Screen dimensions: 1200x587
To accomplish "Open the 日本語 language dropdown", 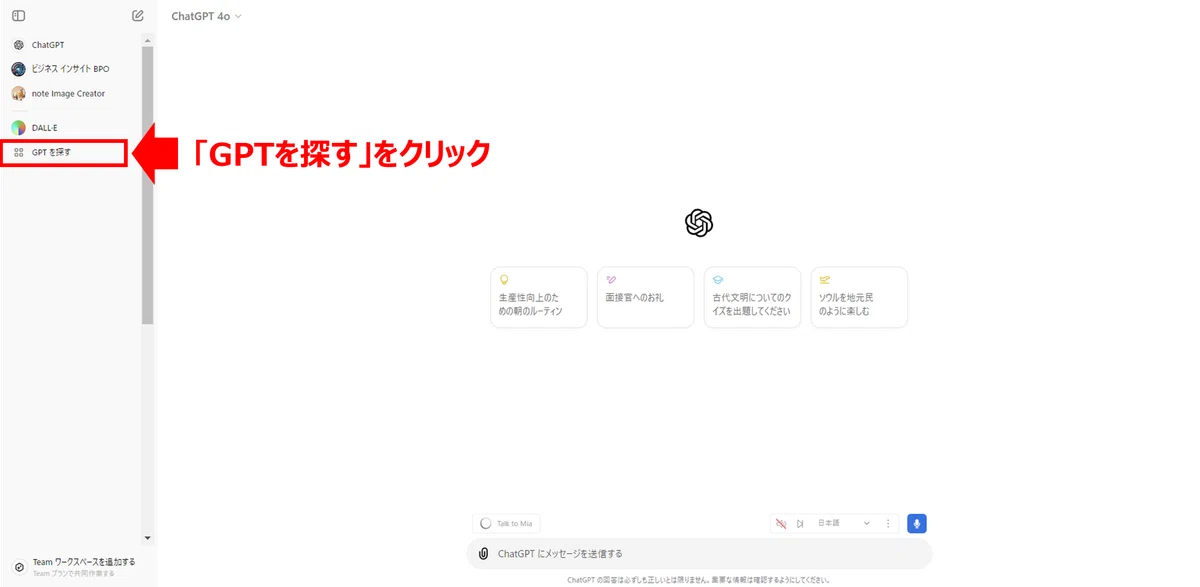I will (843, 523).
